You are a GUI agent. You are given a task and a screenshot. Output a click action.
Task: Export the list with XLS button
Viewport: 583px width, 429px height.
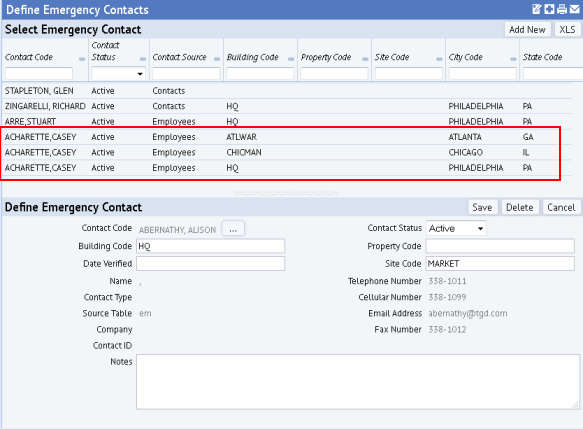(567, 29)
